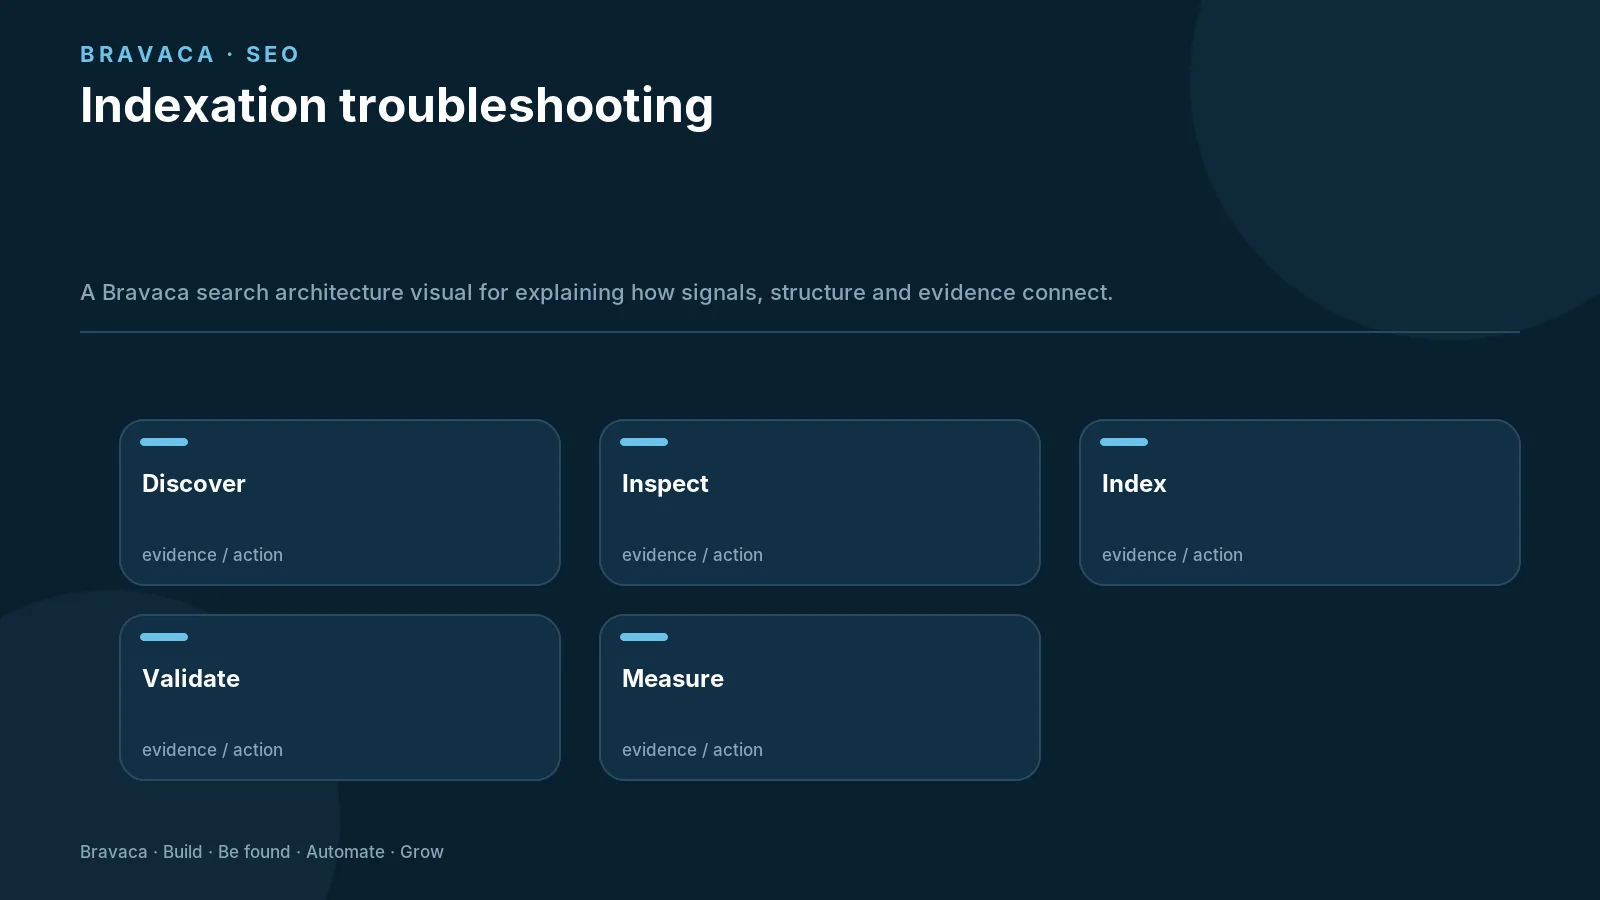
Task: Click 'evidence / action' under Measure
Action: [692, 750]
